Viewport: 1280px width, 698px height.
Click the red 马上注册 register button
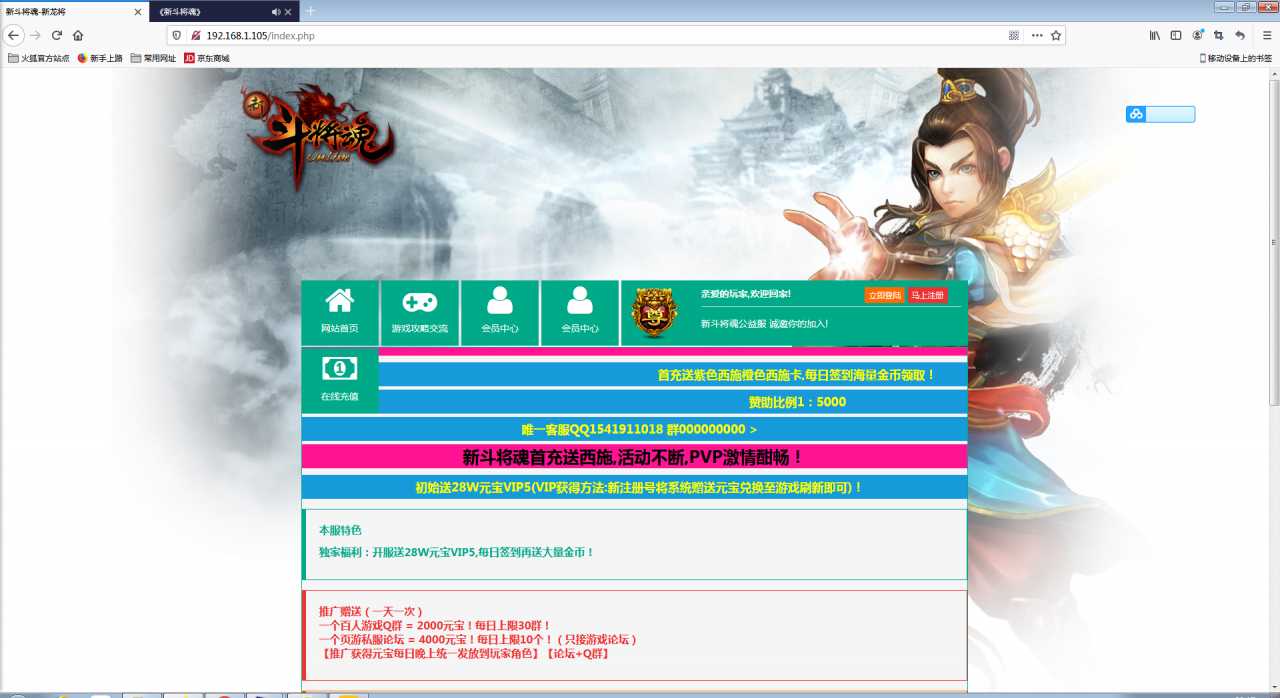click(927, 295)
